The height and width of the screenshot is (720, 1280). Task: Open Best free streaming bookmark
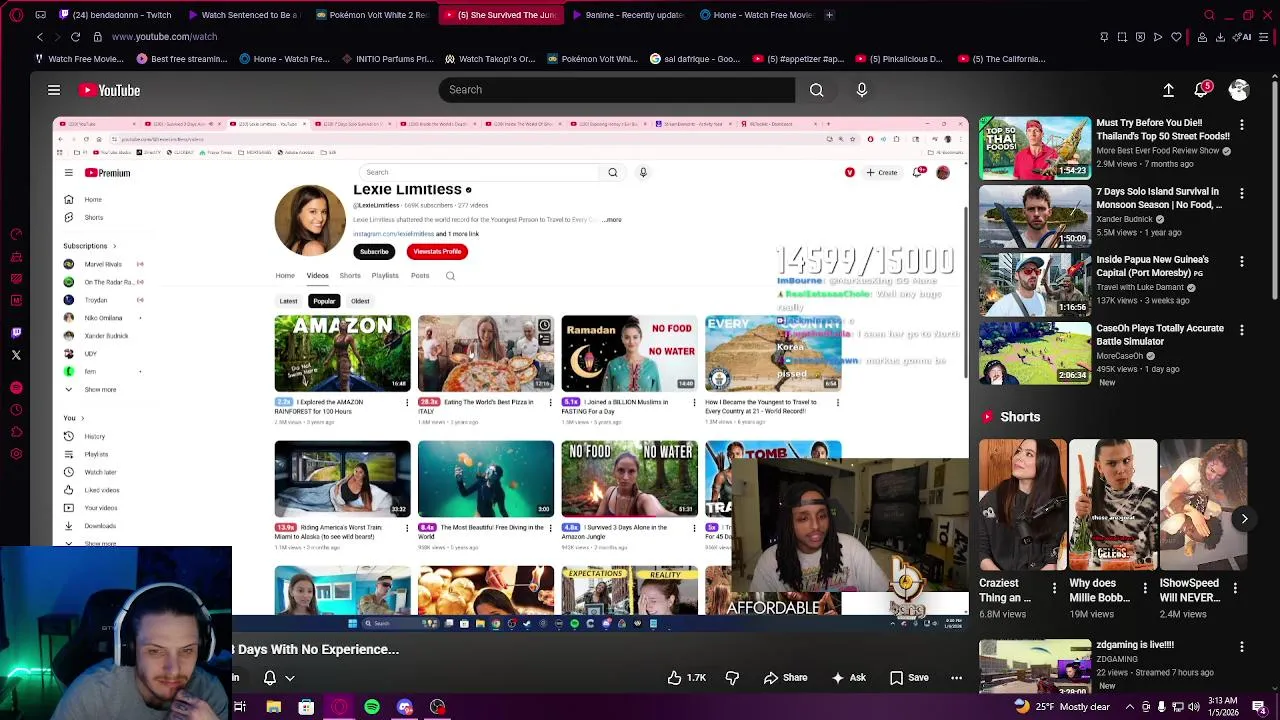click(182, 59)
